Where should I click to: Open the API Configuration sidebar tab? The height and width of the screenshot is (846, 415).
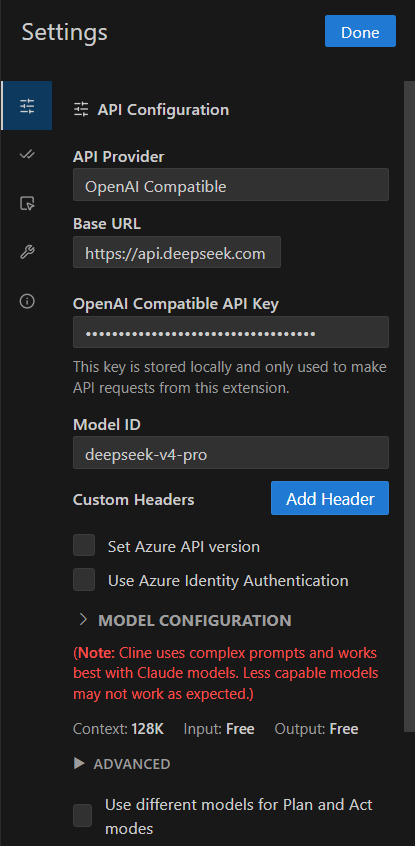click(x=27, y=106)
